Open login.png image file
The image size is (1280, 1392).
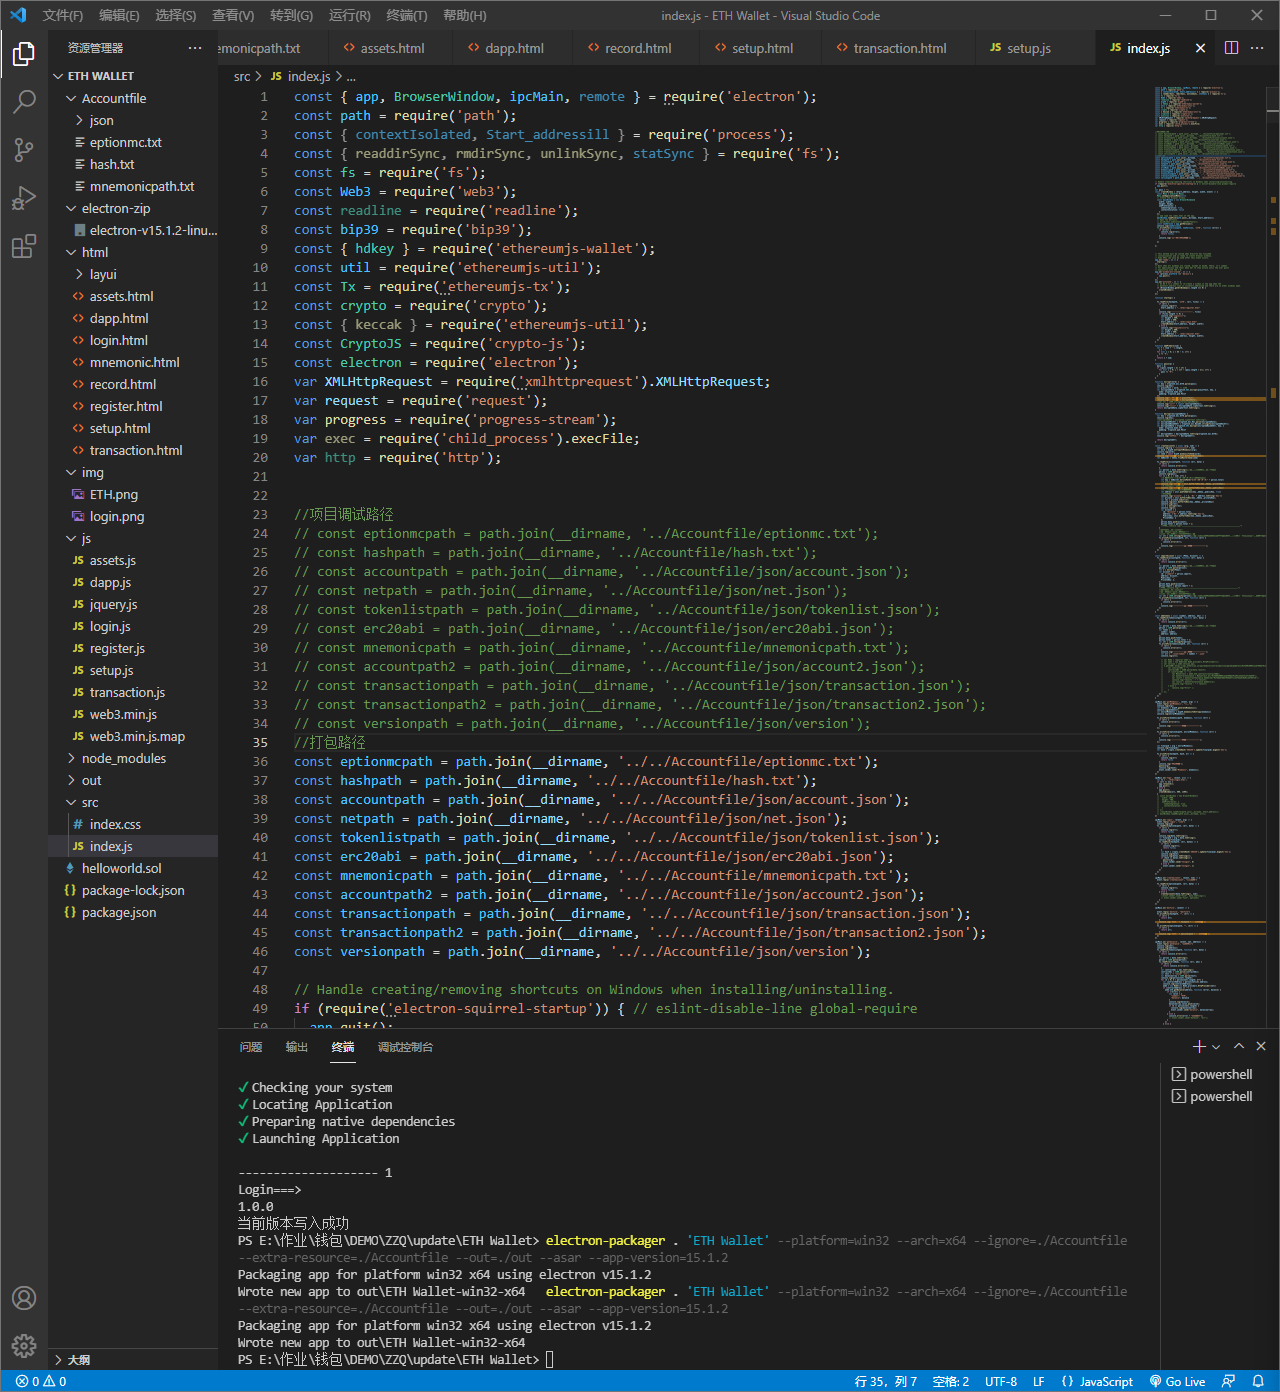coord(133,516)
